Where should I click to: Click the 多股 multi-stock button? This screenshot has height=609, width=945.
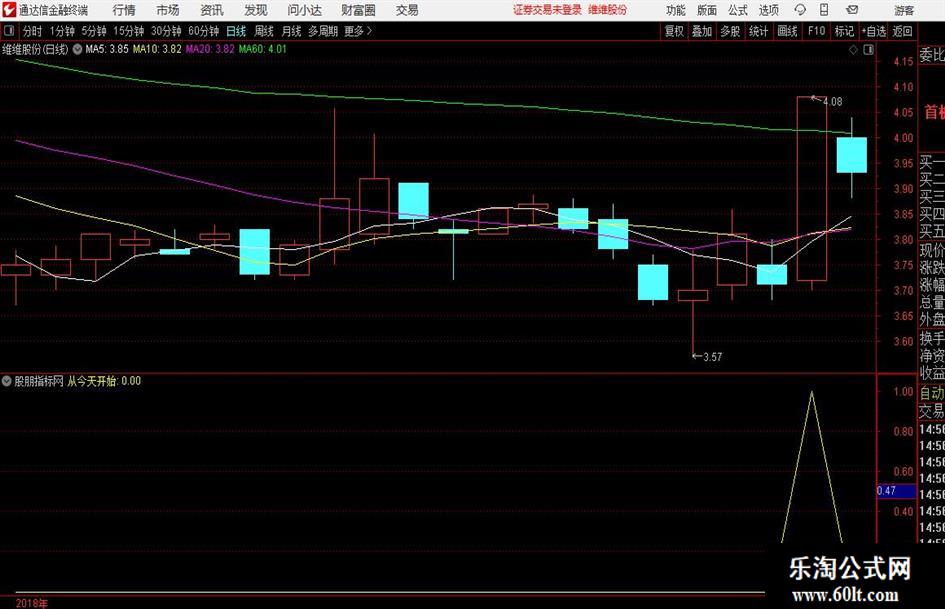[730, 31]
